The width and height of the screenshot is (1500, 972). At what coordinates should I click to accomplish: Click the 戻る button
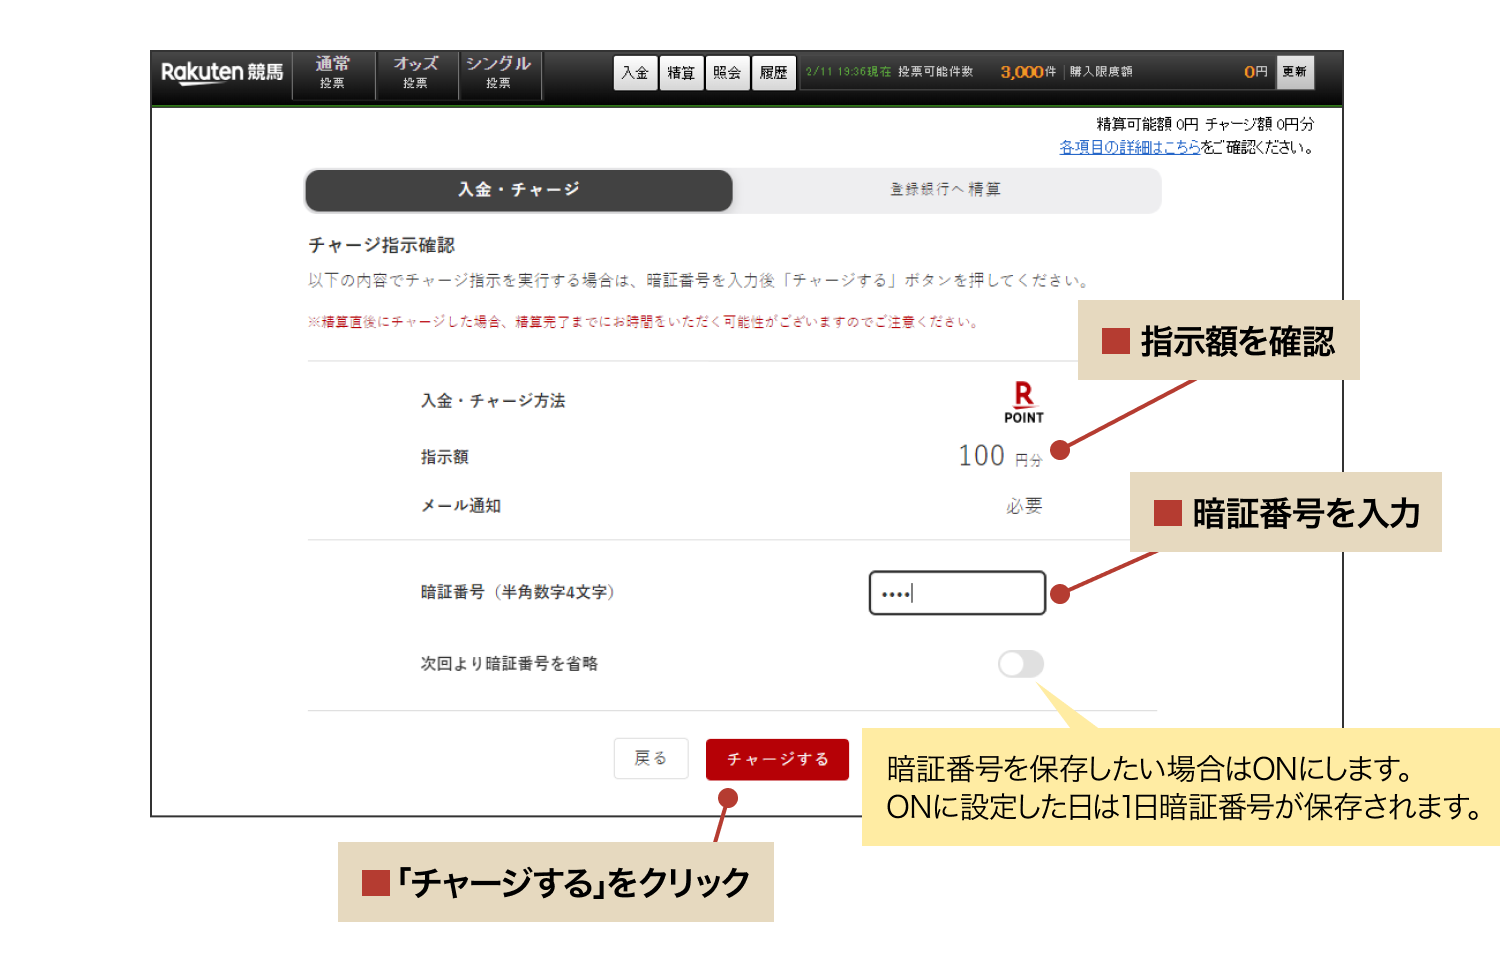pyautogui.click(x=651, y=759)
